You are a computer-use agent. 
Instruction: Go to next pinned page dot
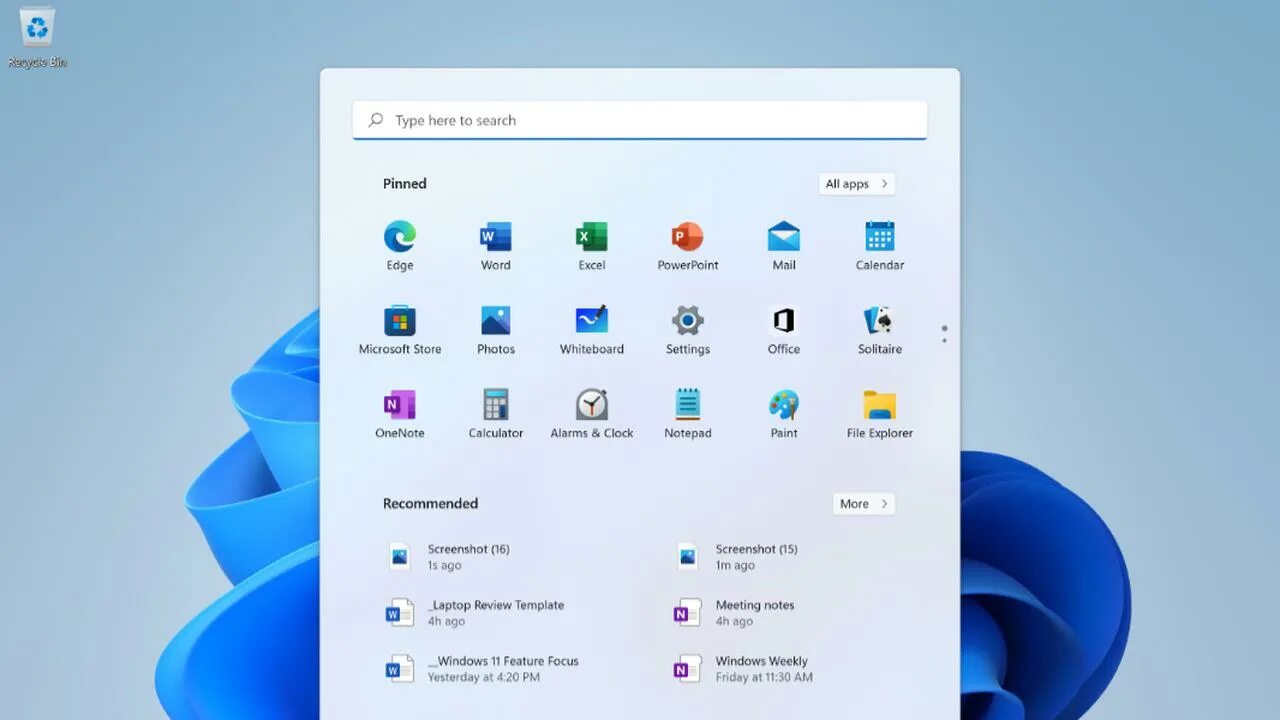pos(944,341)
